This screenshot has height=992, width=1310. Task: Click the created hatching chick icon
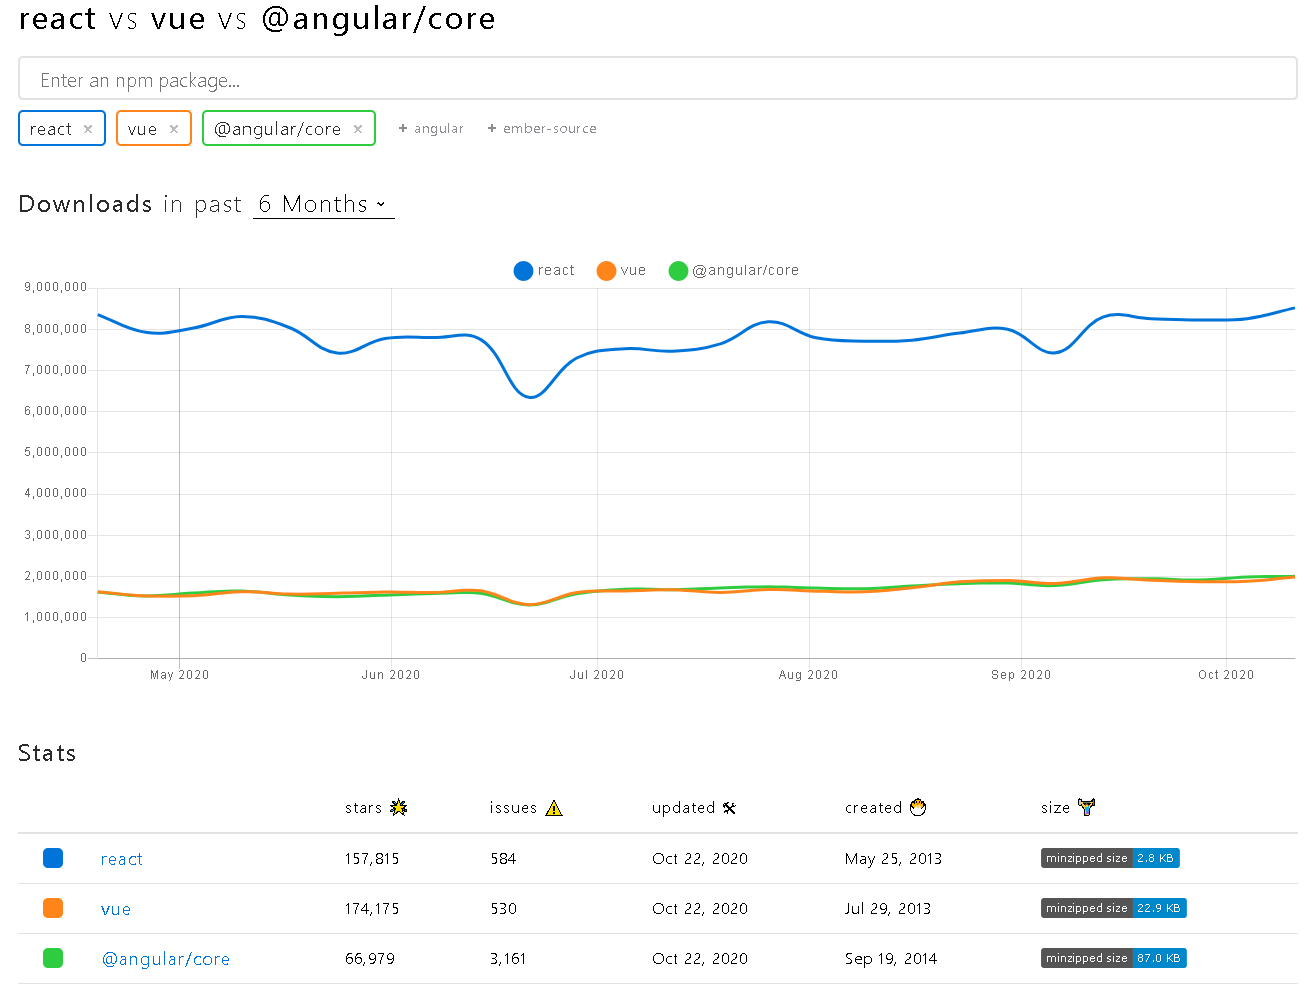coord(918,807)
